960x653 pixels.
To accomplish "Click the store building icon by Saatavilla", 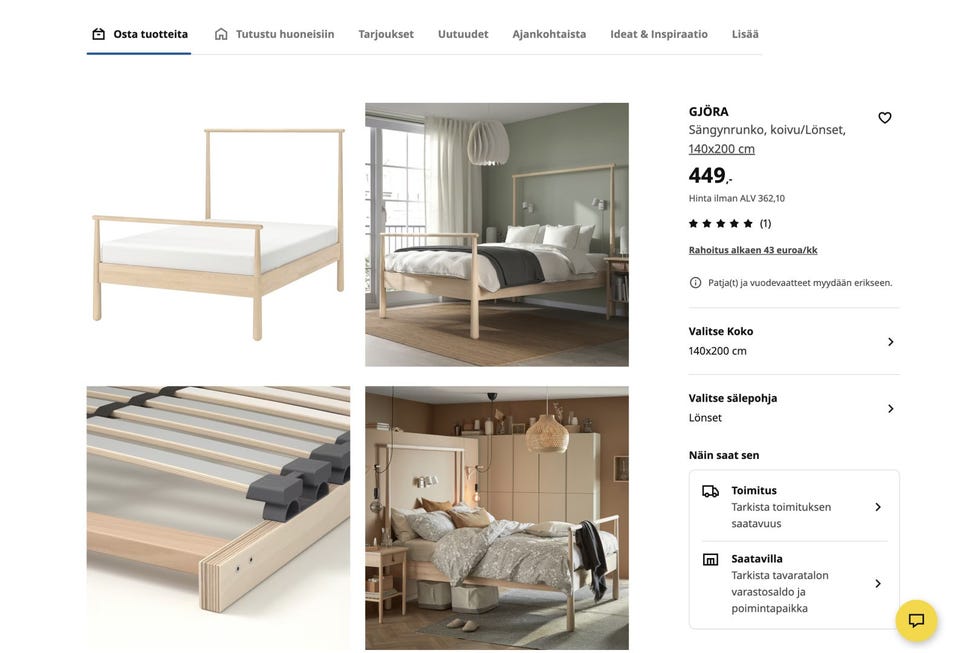I will pyautogui.click(x=710, y=559).
